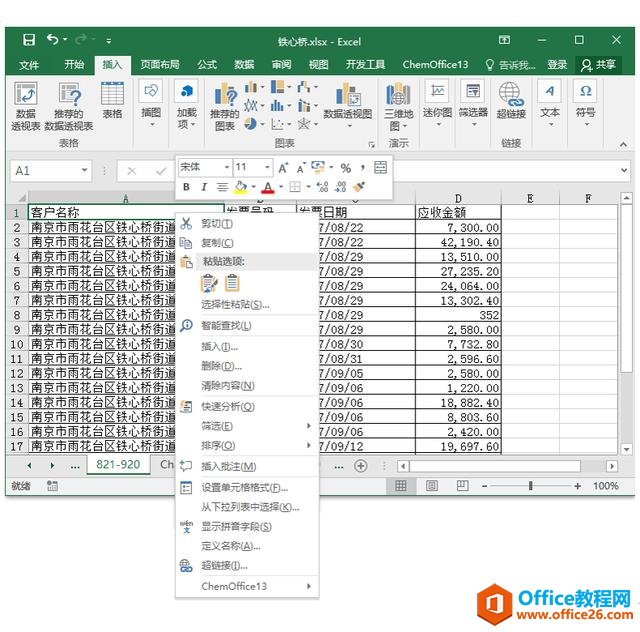This screenshot has height=632, width=640.
Task: Switch to Page Break Preview in status bar
Action: 462,485
